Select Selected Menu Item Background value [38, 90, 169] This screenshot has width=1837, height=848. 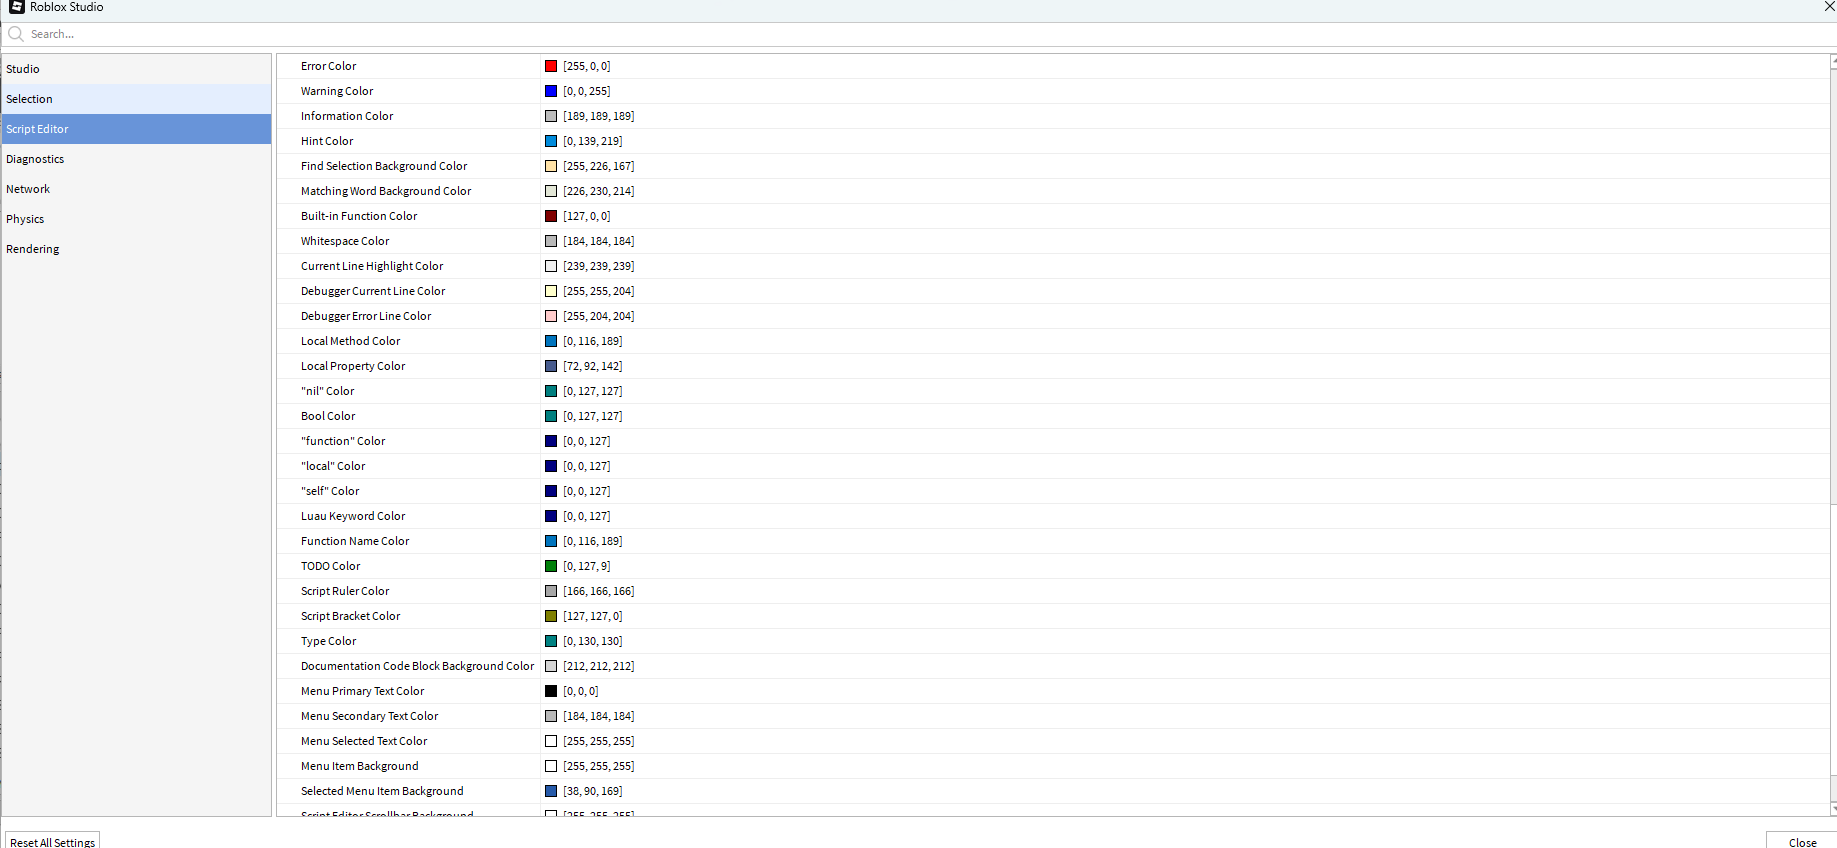click(x=593, y=791)
